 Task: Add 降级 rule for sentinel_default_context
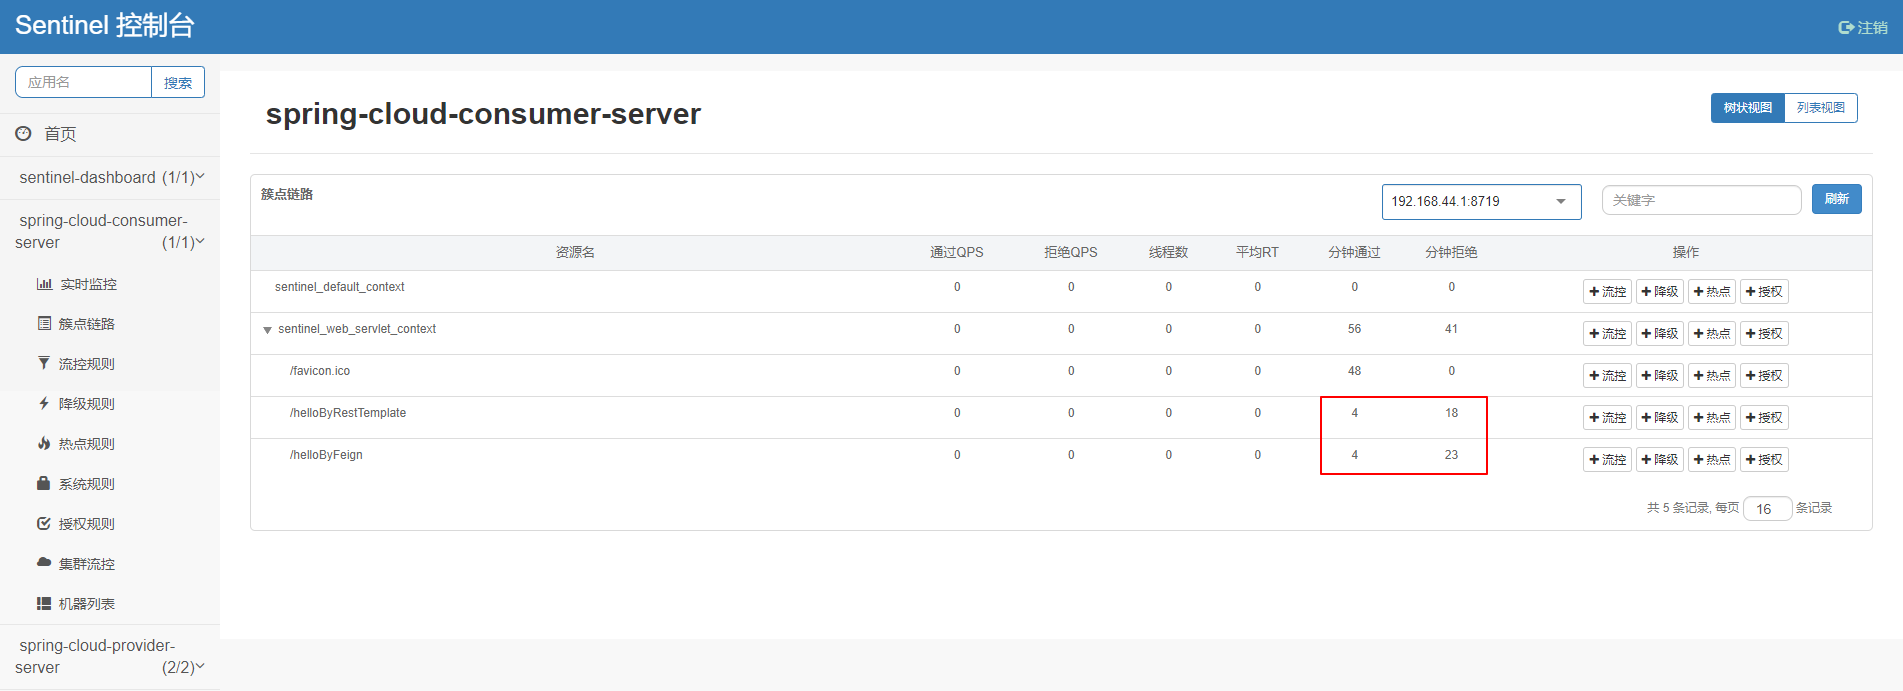1660,292
